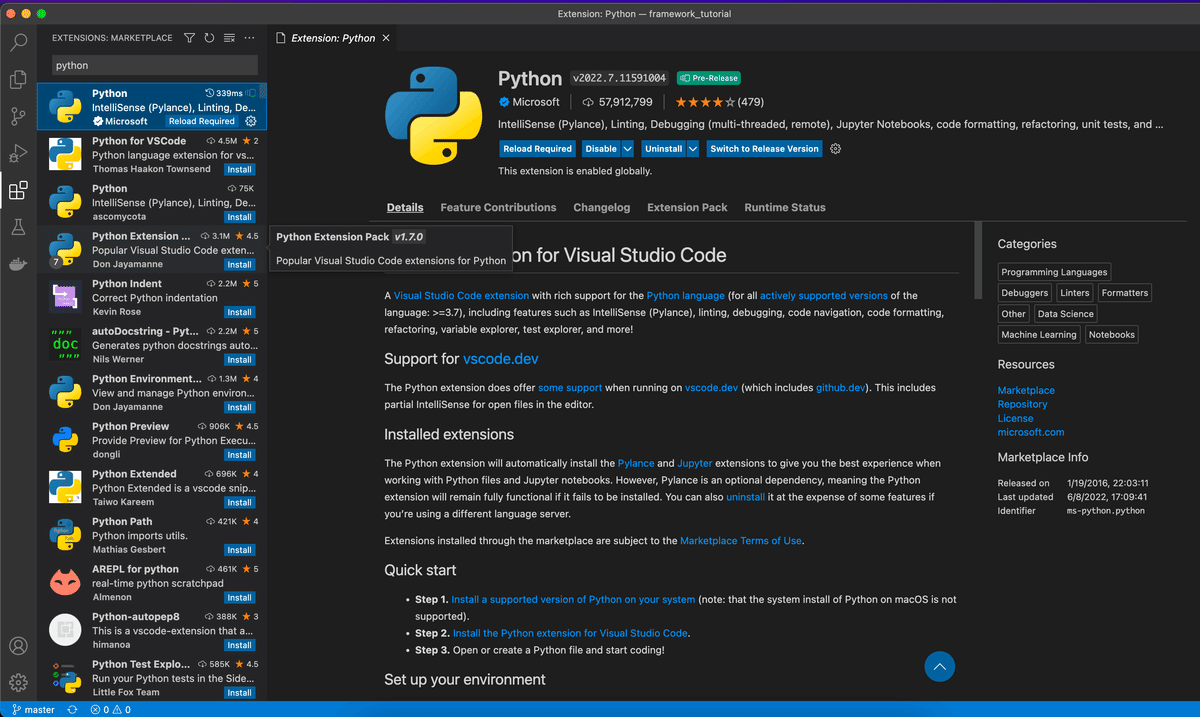Switch to the Extension Pack tab
The height and width of the screenshot is (717, 1200).
[687, 207]
